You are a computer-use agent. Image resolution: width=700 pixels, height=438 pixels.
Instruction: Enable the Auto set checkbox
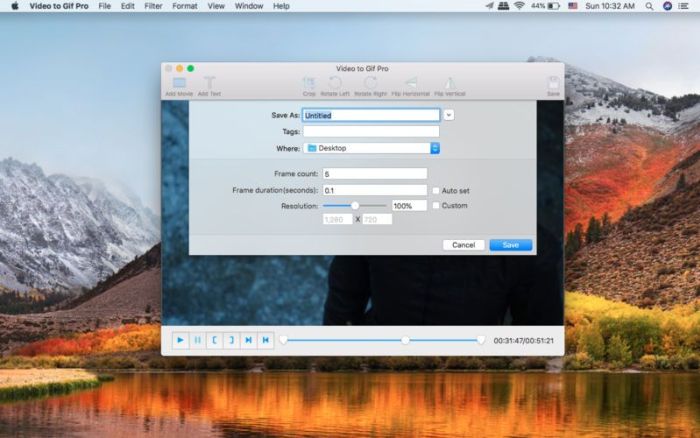(x=436, y=190)
